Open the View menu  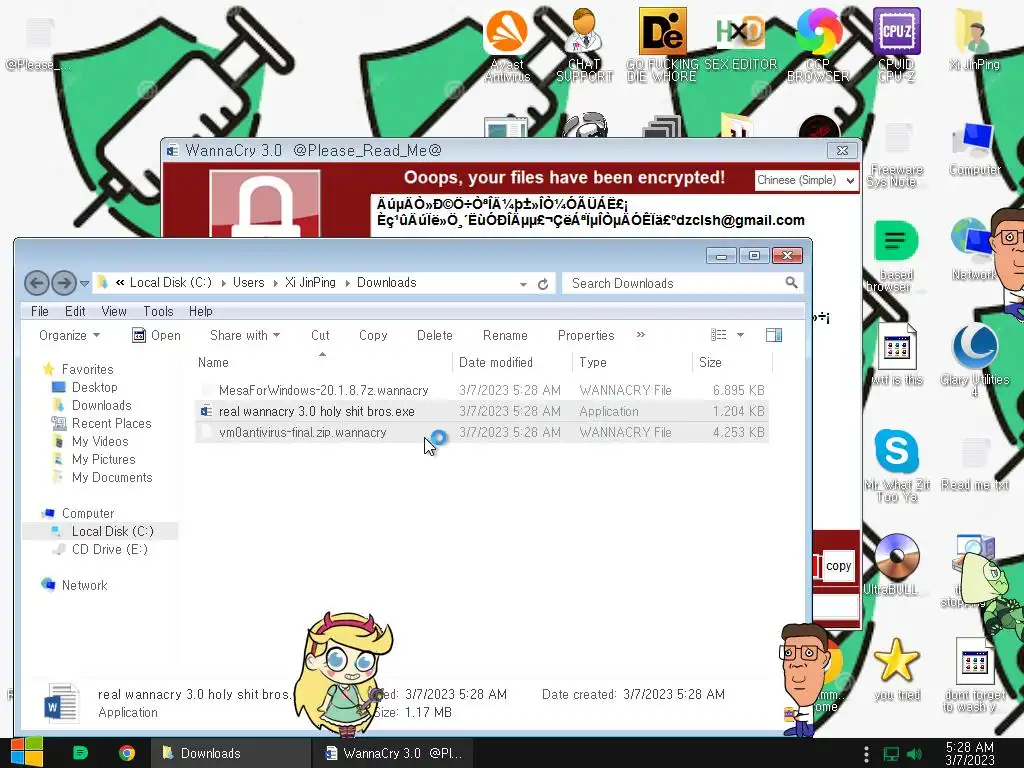114,312
